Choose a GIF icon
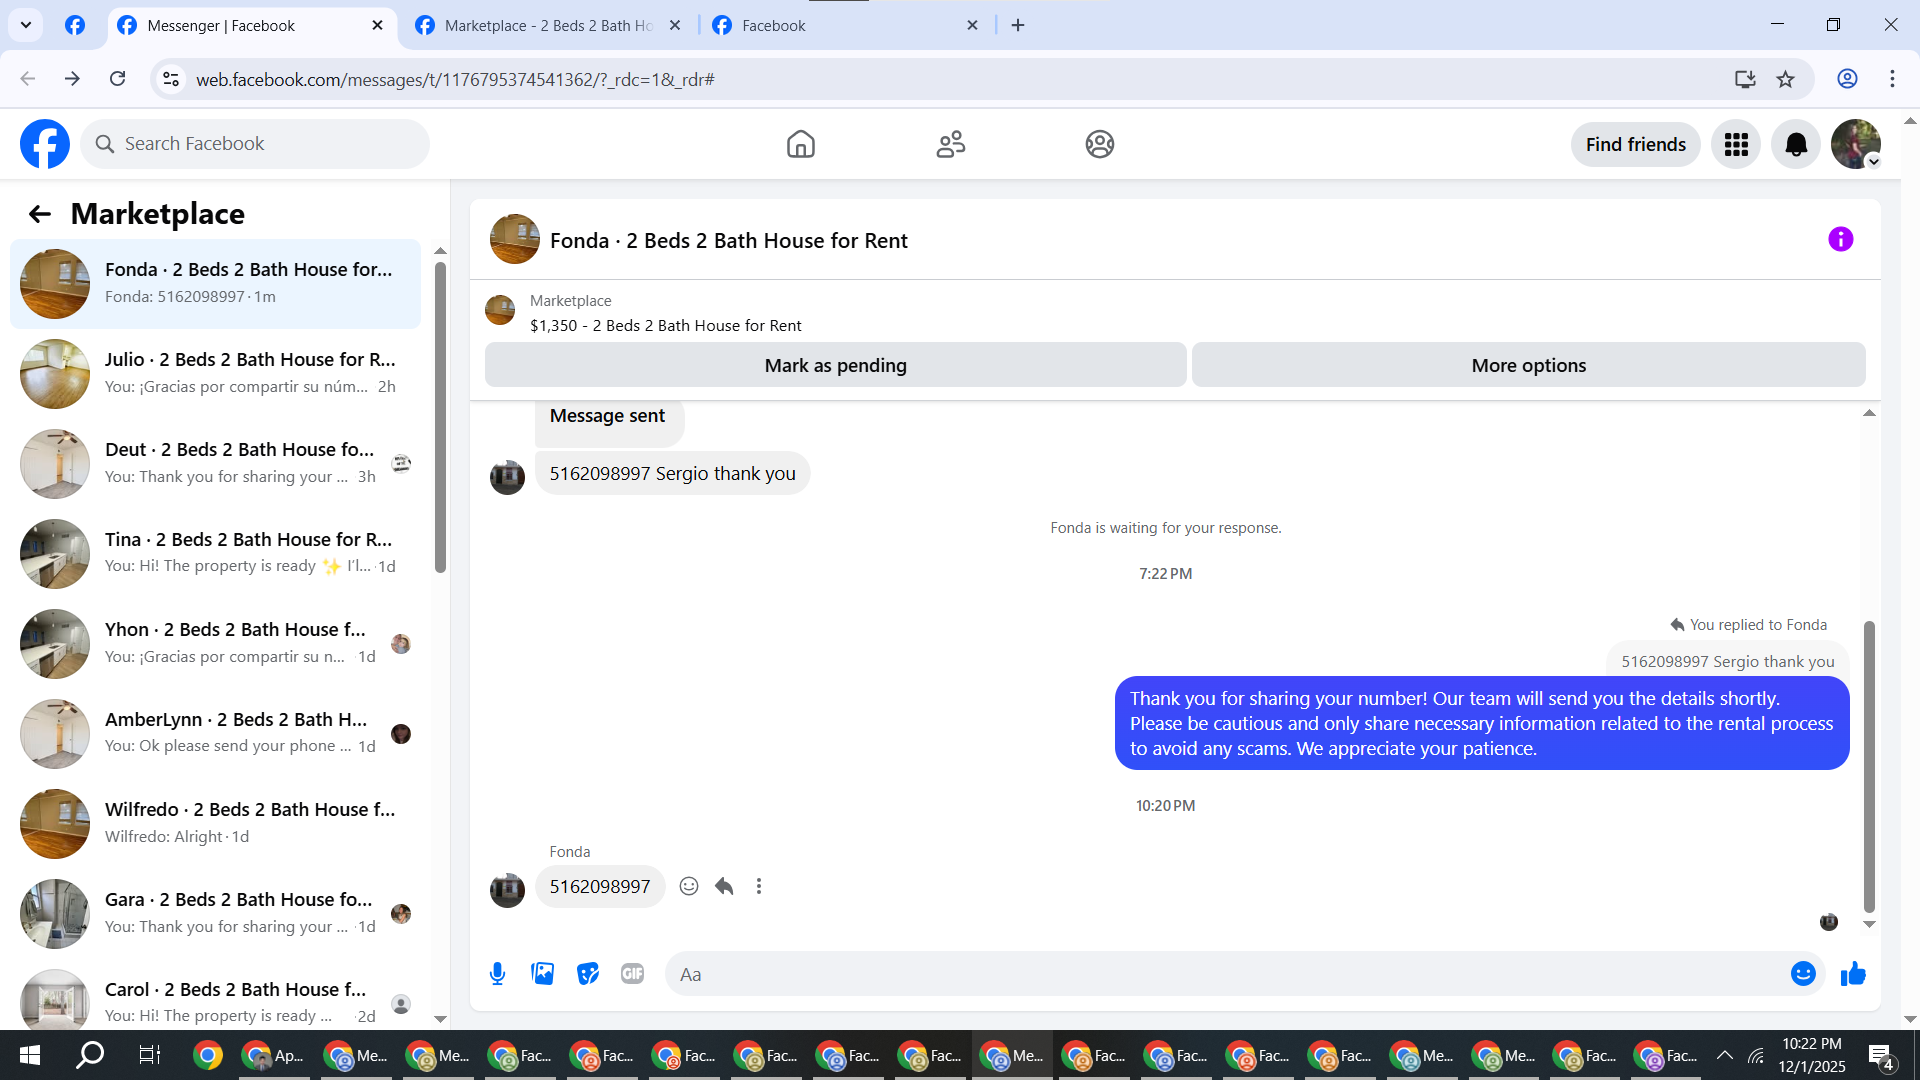Screen dimensions: 1920x1080 pos(633,974)
